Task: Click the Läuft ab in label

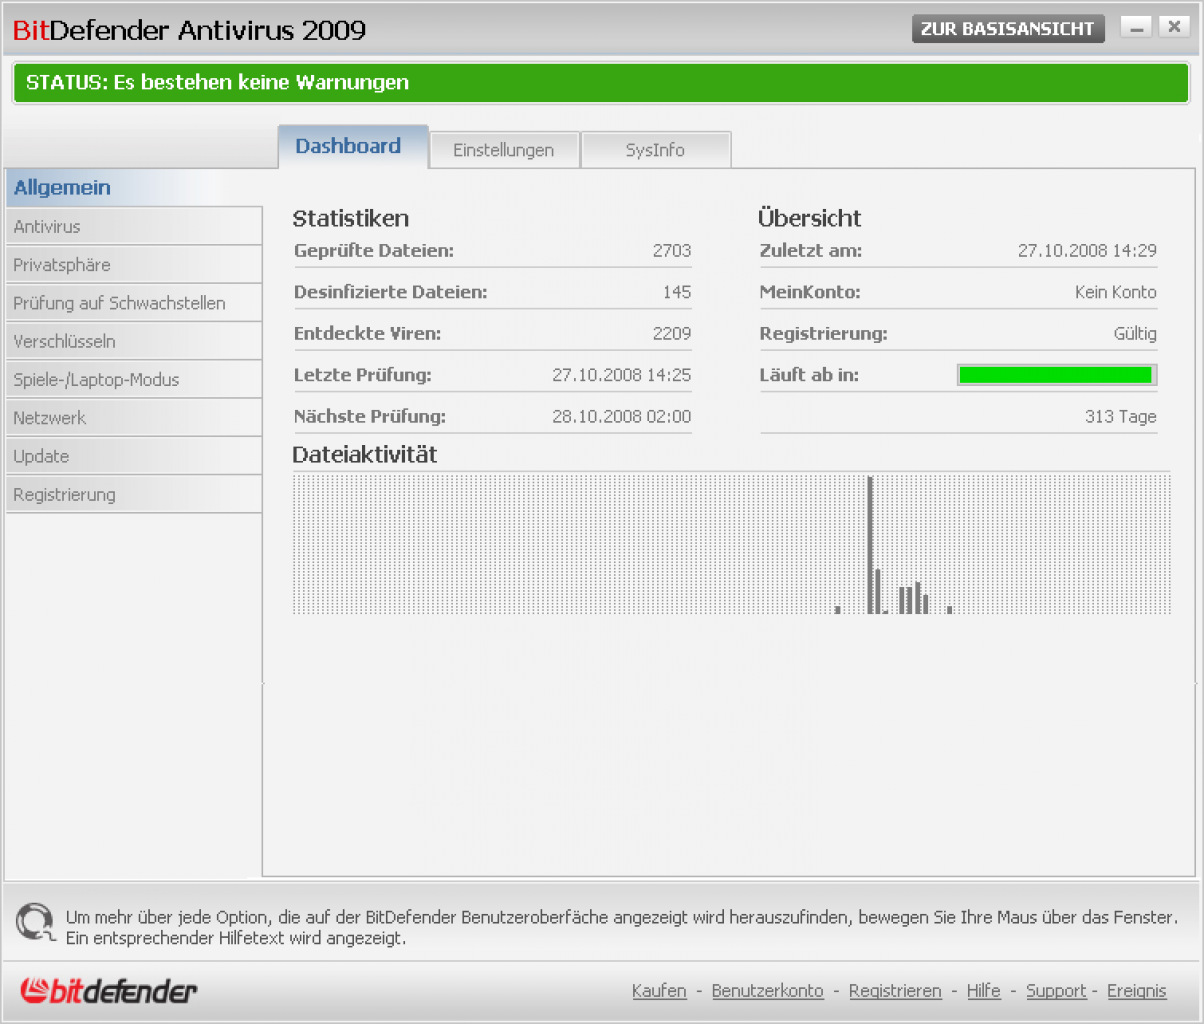Action: coord(809,376)
